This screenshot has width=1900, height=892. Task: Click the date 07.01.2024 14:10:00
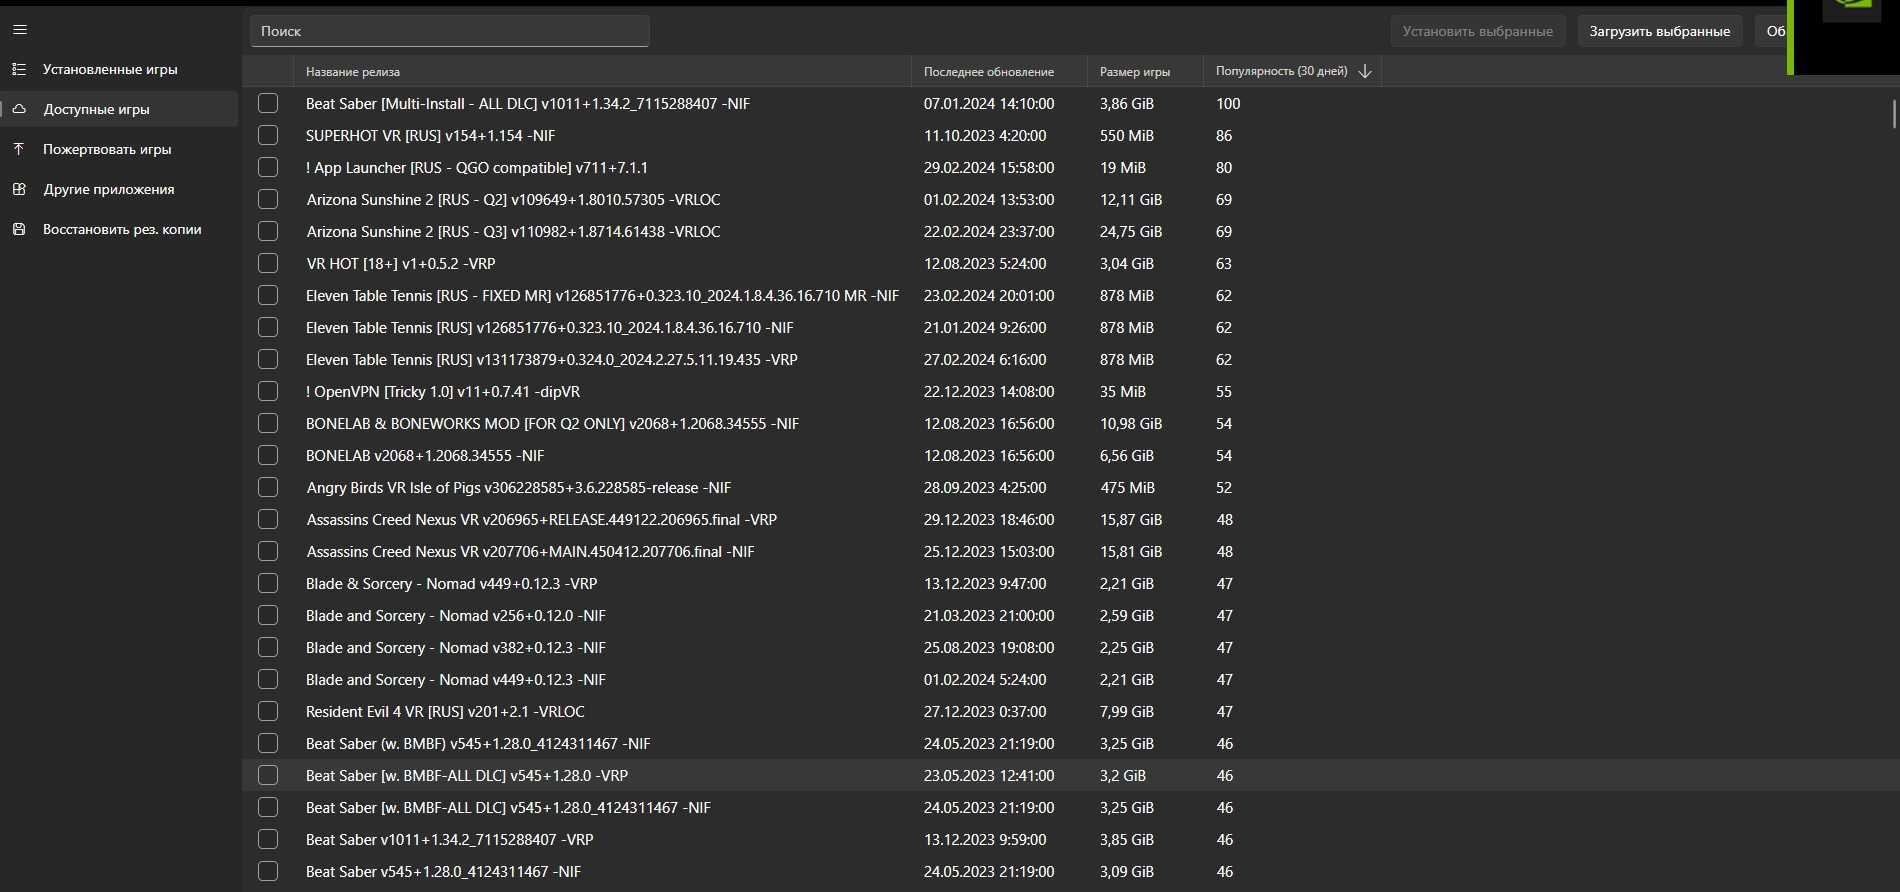(x=989, y=103)
